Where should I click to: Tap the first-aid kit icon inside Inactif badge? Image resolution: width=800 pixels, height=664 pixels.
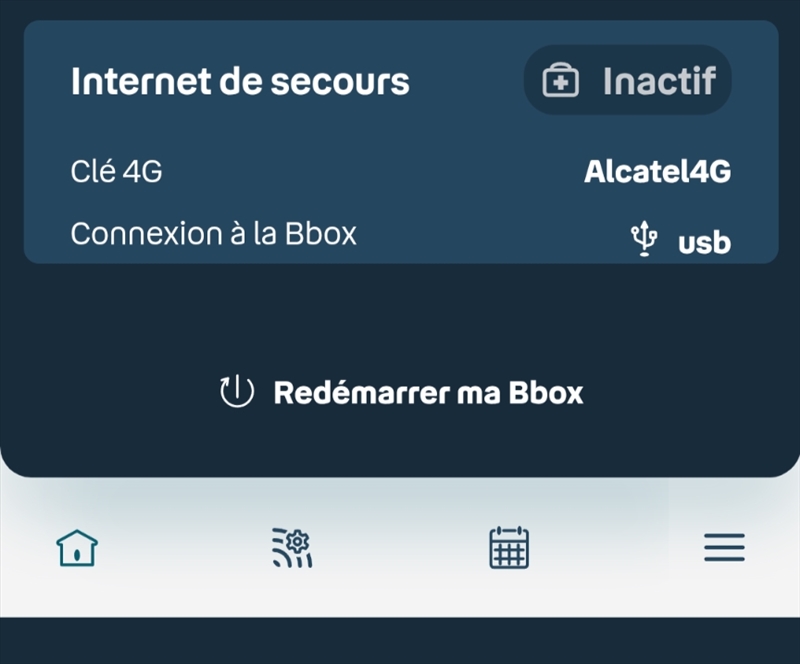coord(562,79)
